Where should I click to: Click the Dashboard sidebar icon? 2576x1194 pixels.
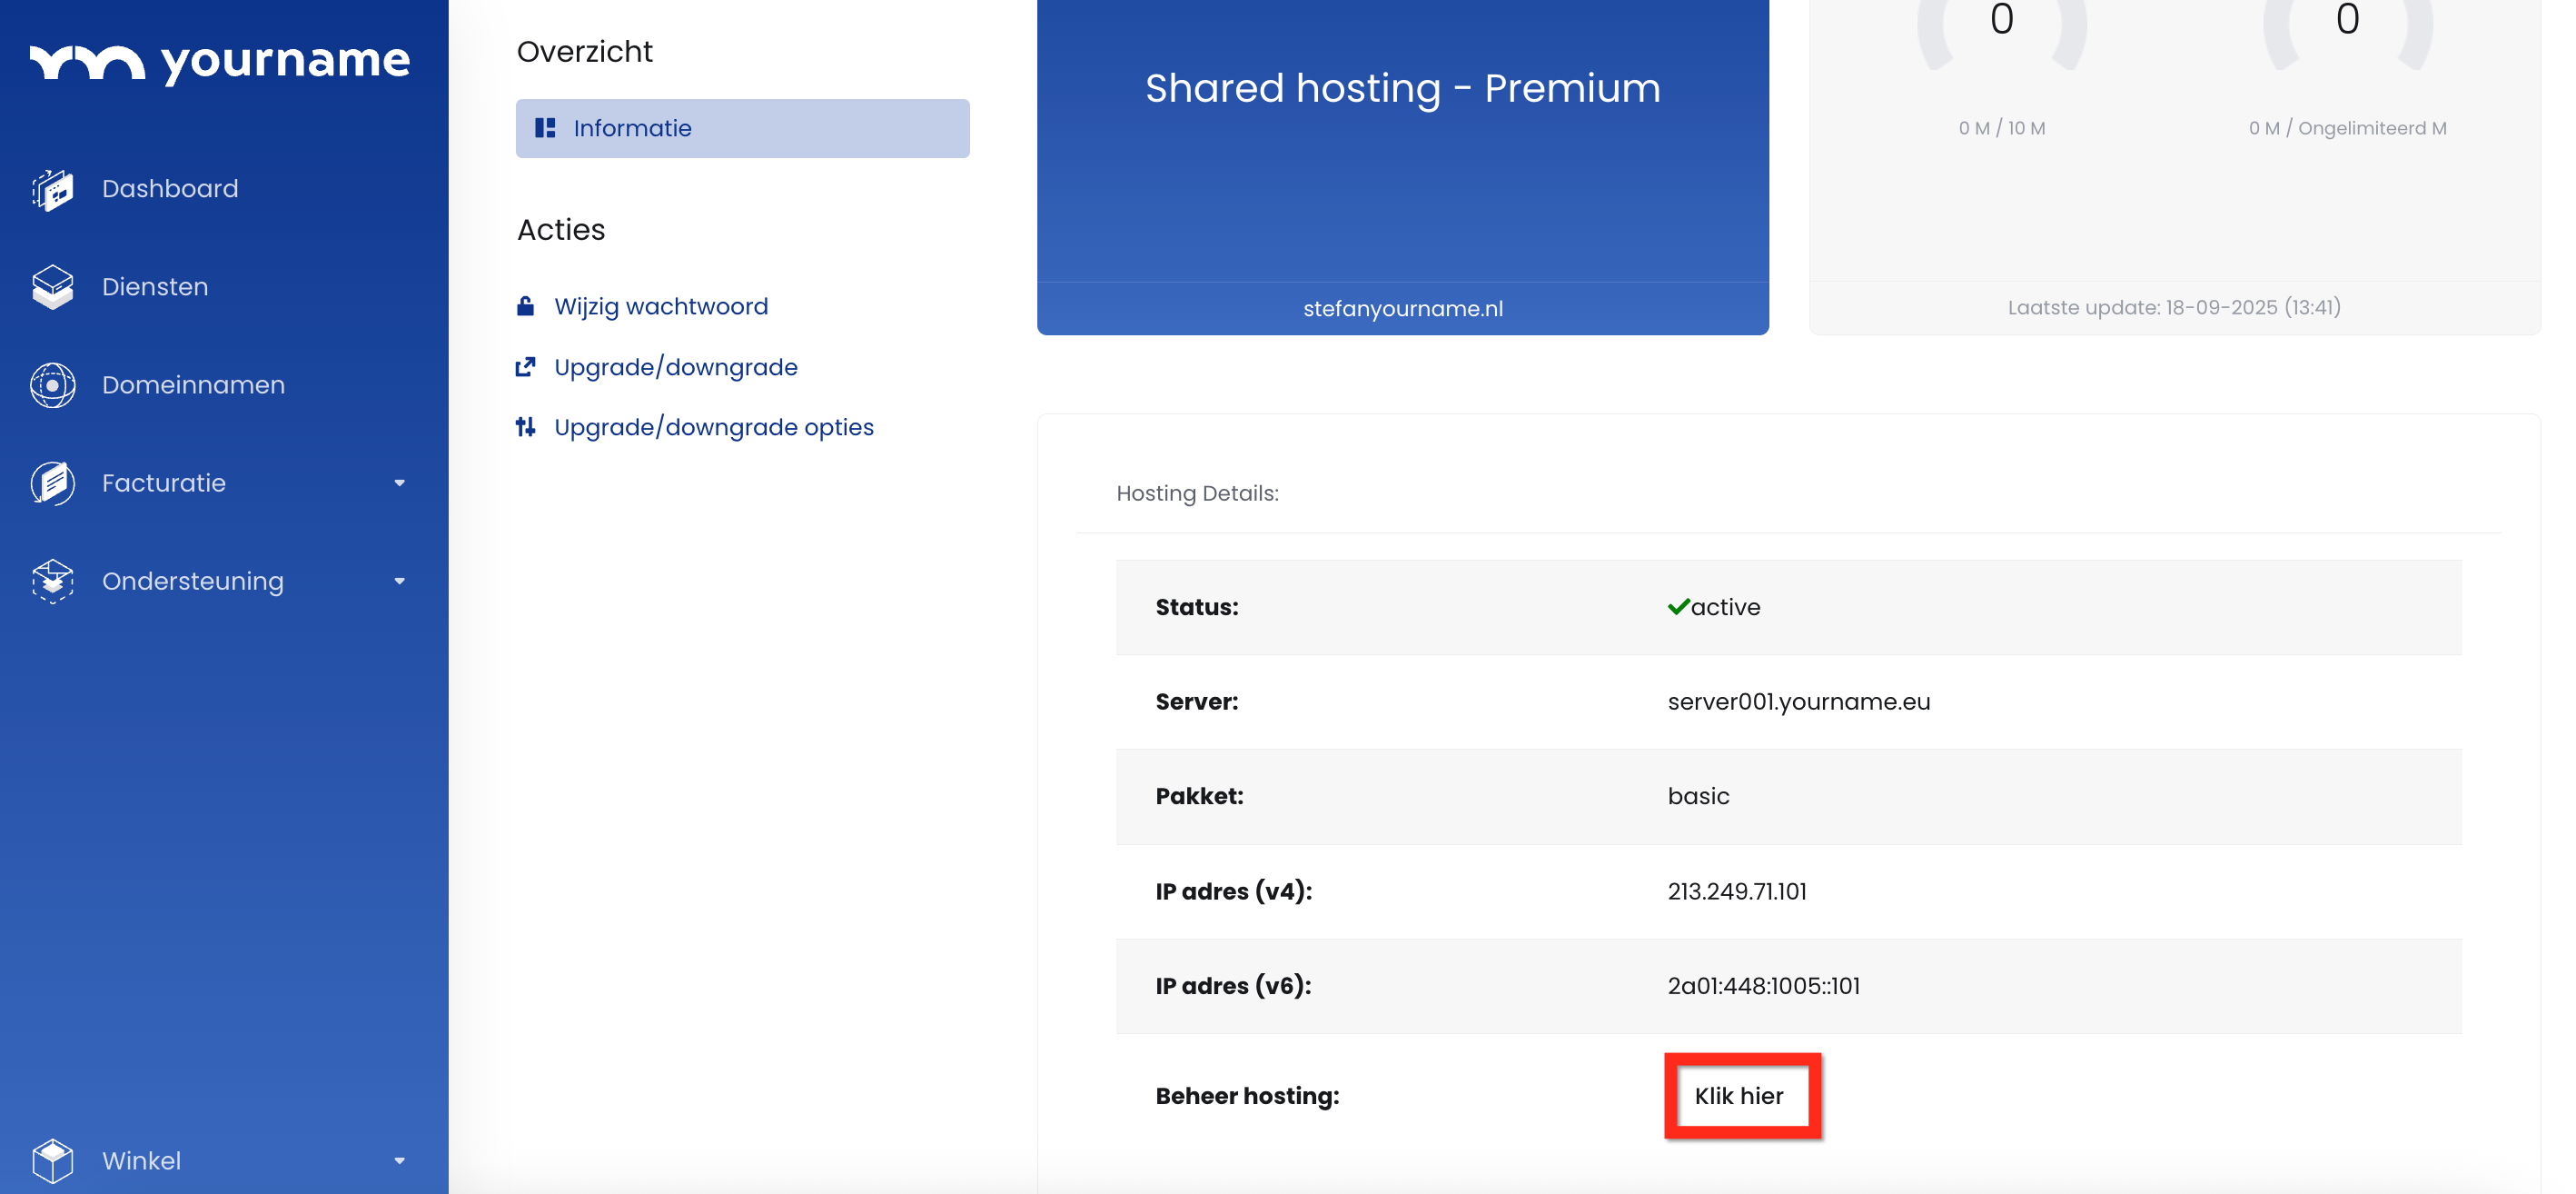53,189
